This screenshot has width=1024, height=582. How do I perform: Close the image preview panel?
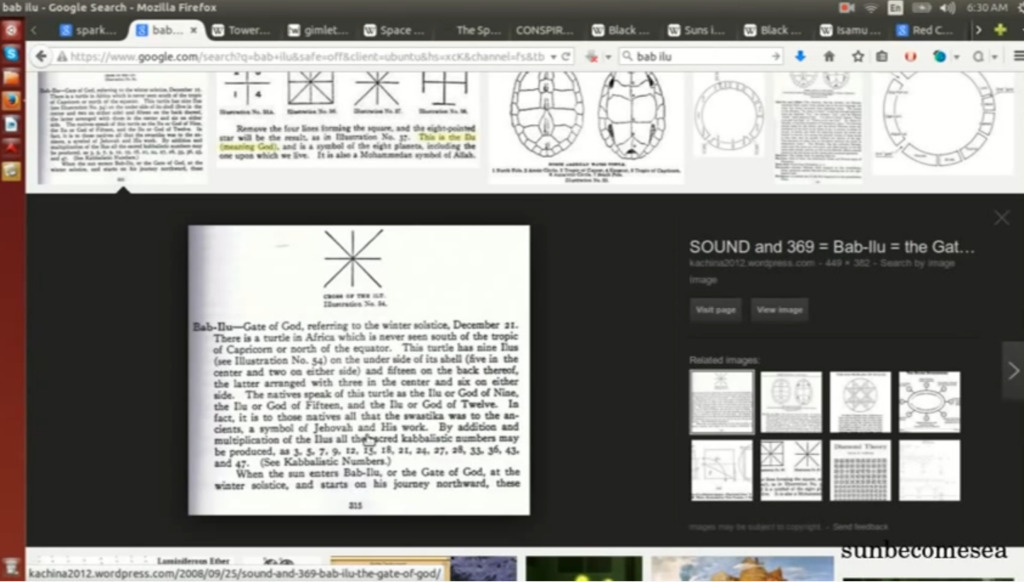point(1001,218)
